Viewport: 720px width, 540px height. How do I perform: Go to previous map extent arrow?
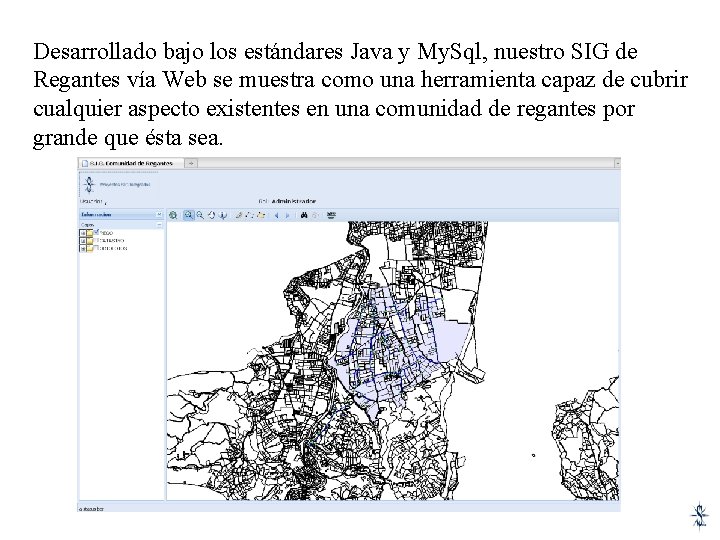pos(276,215)
